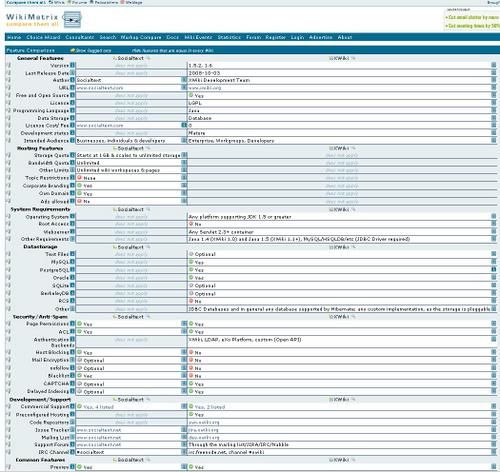Open Advertise in navigation bar
Screen dimensions: 500x472
tap(321, 37)
